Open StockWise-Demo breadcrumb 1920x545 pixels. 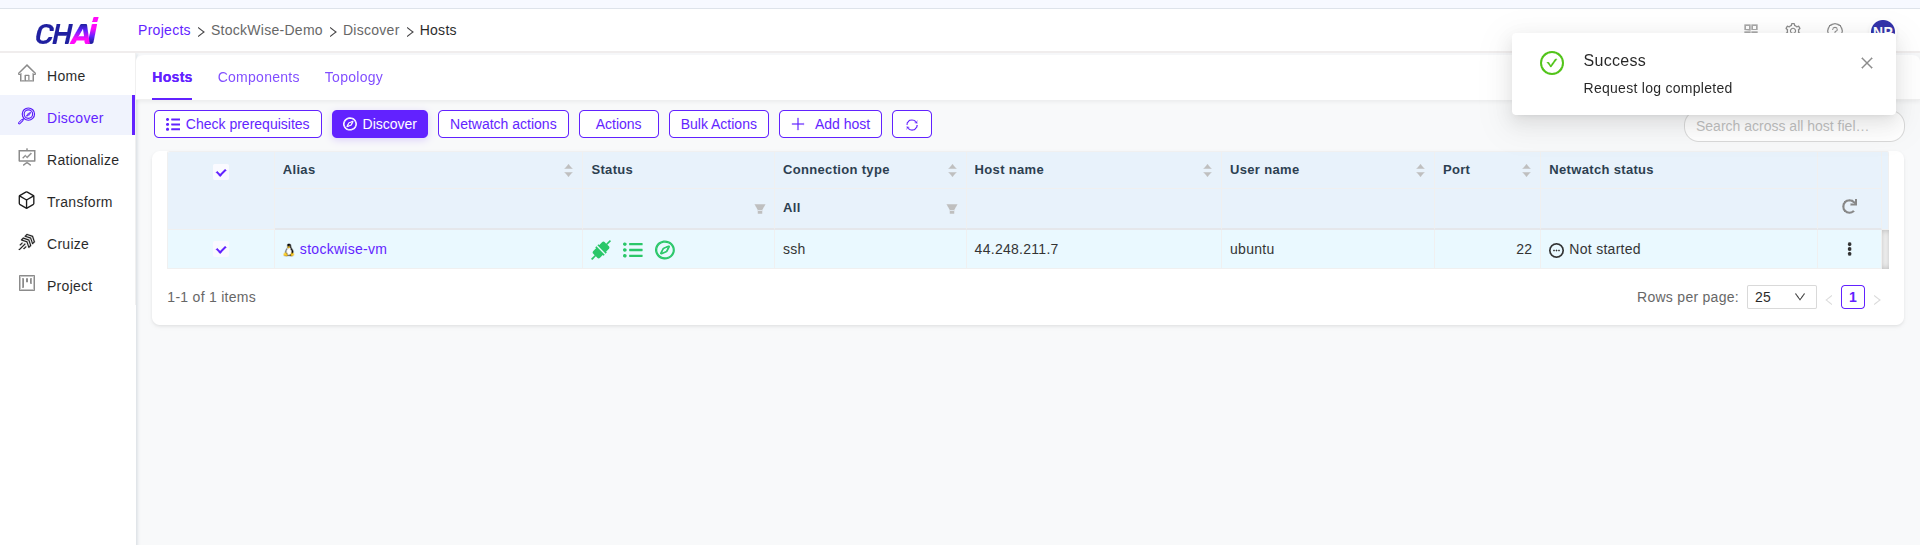[x=267, y=30]
